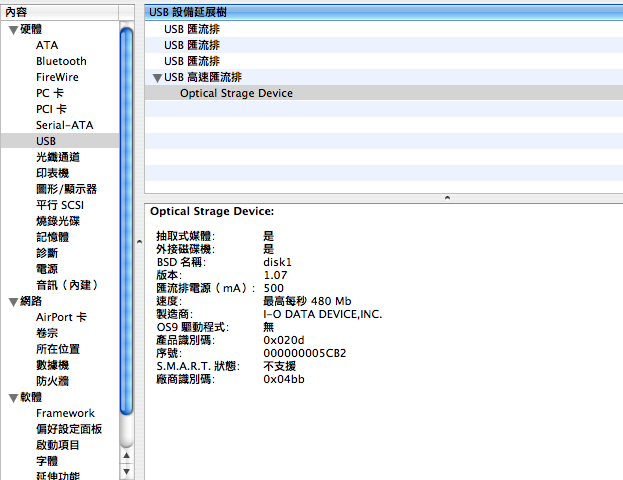Open the Serial-ATA entry
Screen dimensions: 623x480
[x=64, y=125]
